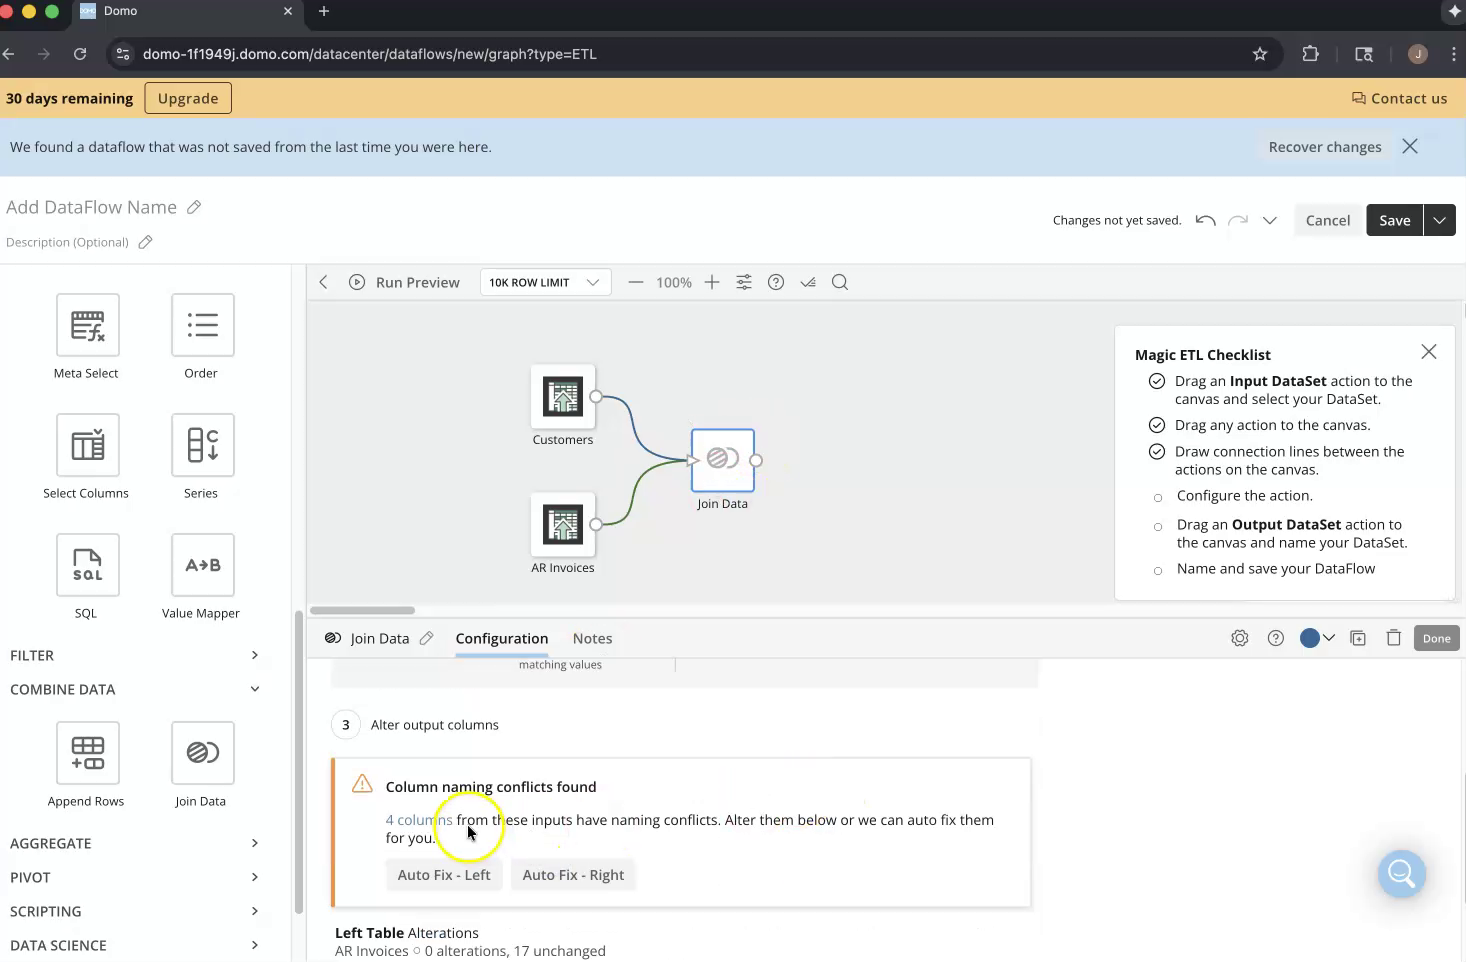Select the Order action tile
Screen dimensions: 1466x962
[203, 325]
